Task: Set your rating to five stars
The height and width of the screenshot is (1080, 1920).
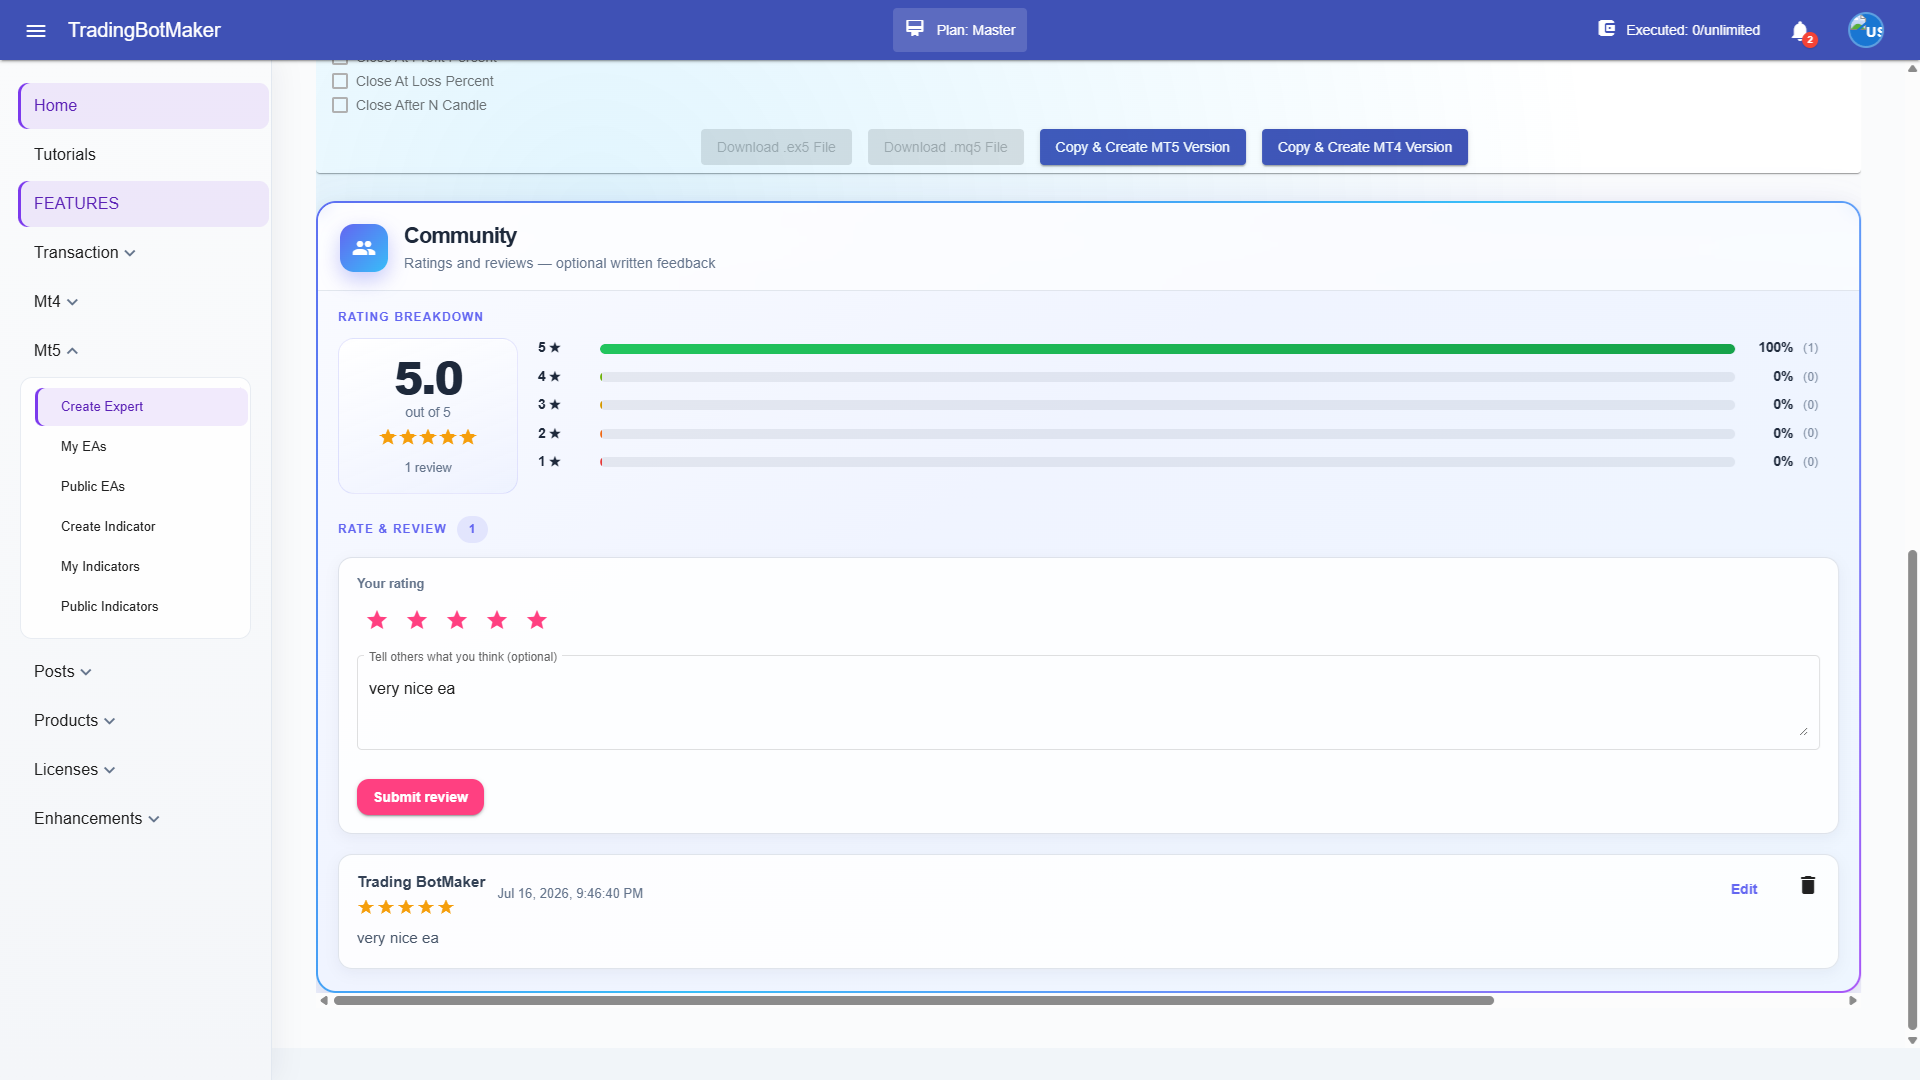Action: click(x=537, y=620)
